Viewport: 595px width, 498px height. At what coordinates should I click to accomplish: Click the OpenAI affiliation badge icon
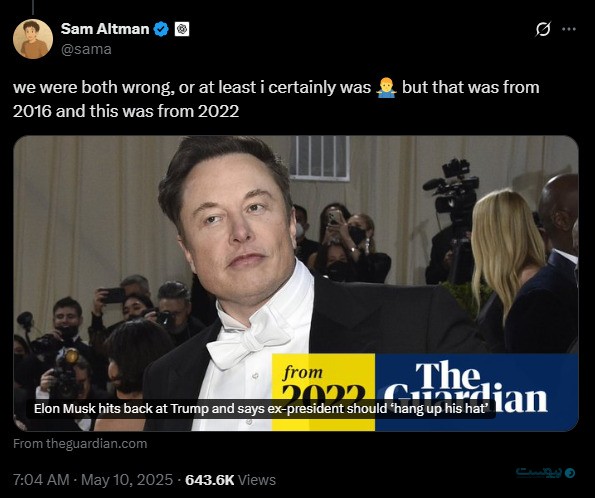click(182, 29)
